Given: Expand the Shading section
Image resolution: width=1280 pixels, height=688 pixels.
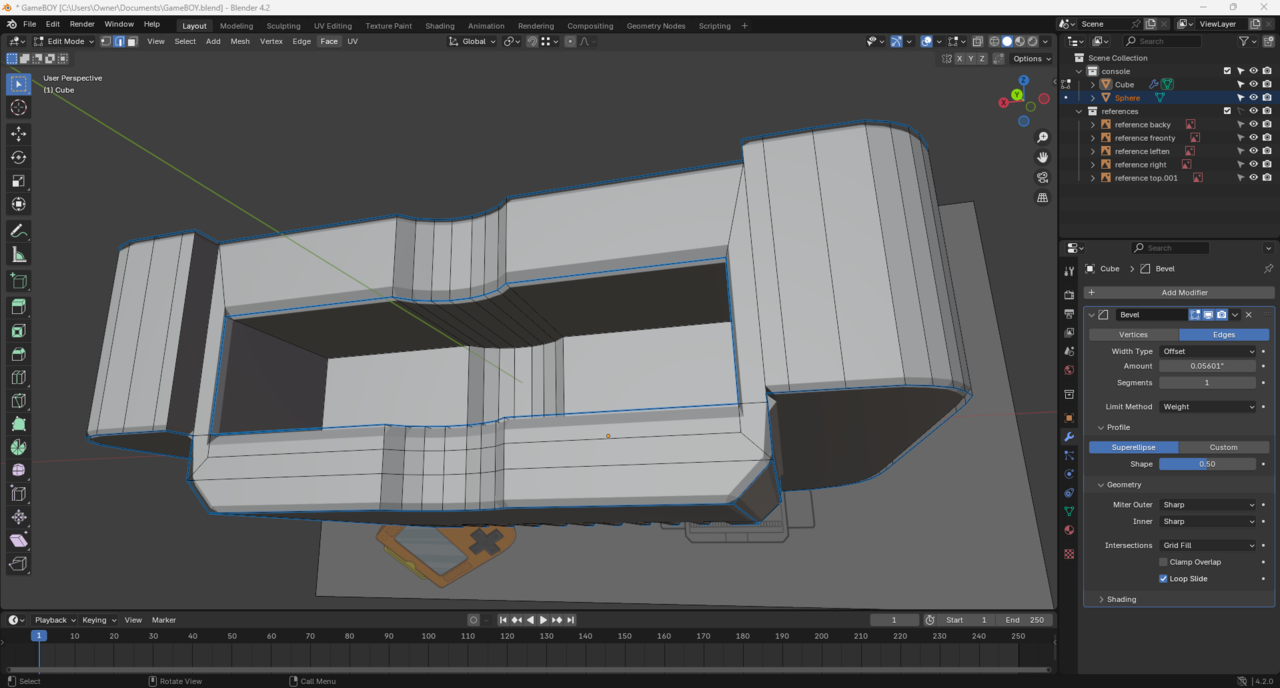Looking at the screenshot, I should pyautogui.click(x=1121, y=599).
